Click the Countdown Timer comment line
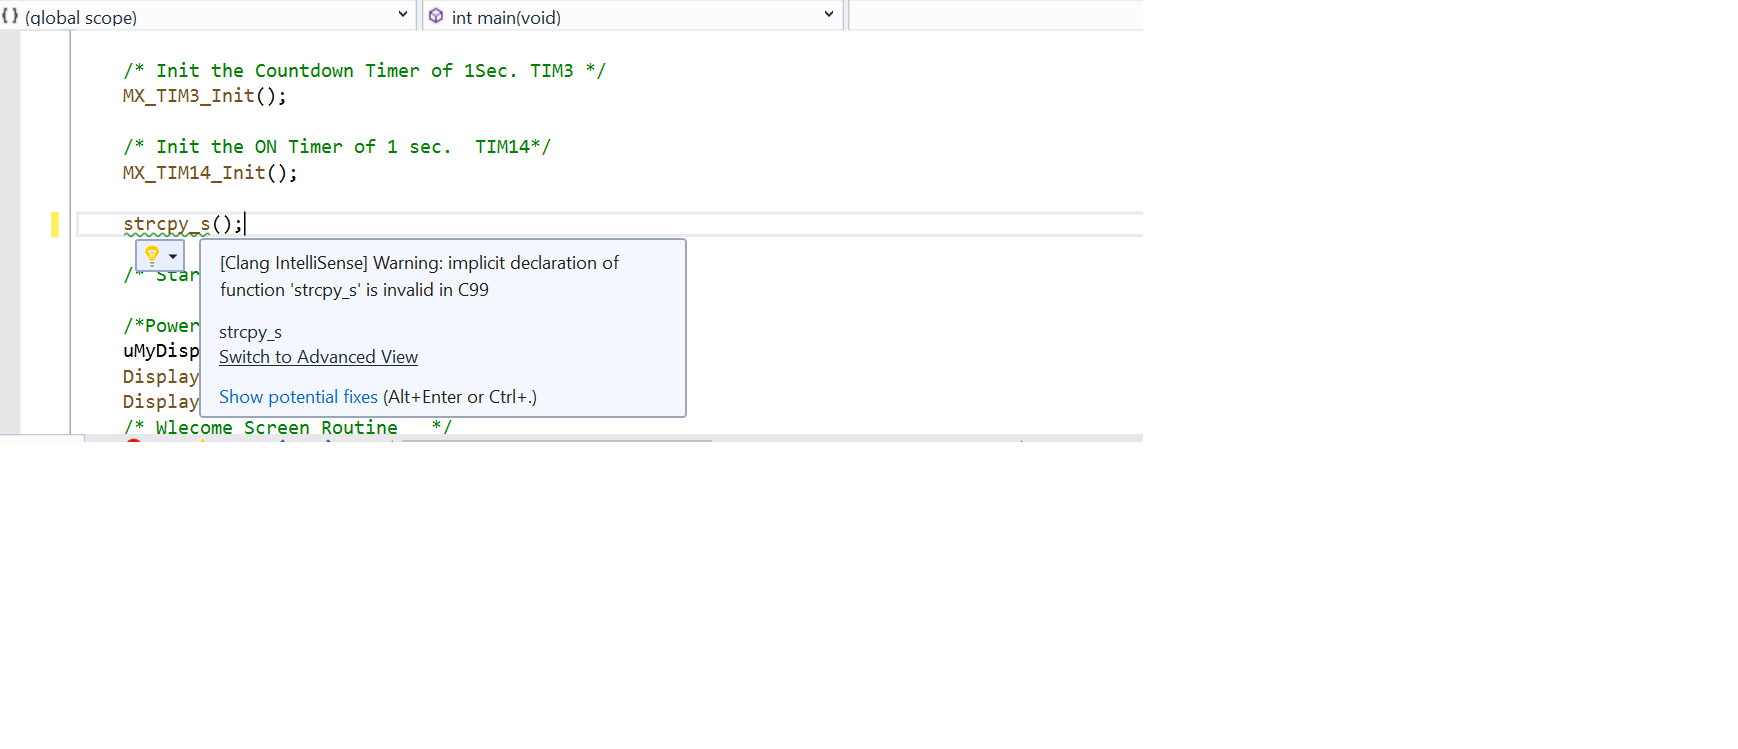This screenshot has width=1738, height=749. (x=364, y=70)
